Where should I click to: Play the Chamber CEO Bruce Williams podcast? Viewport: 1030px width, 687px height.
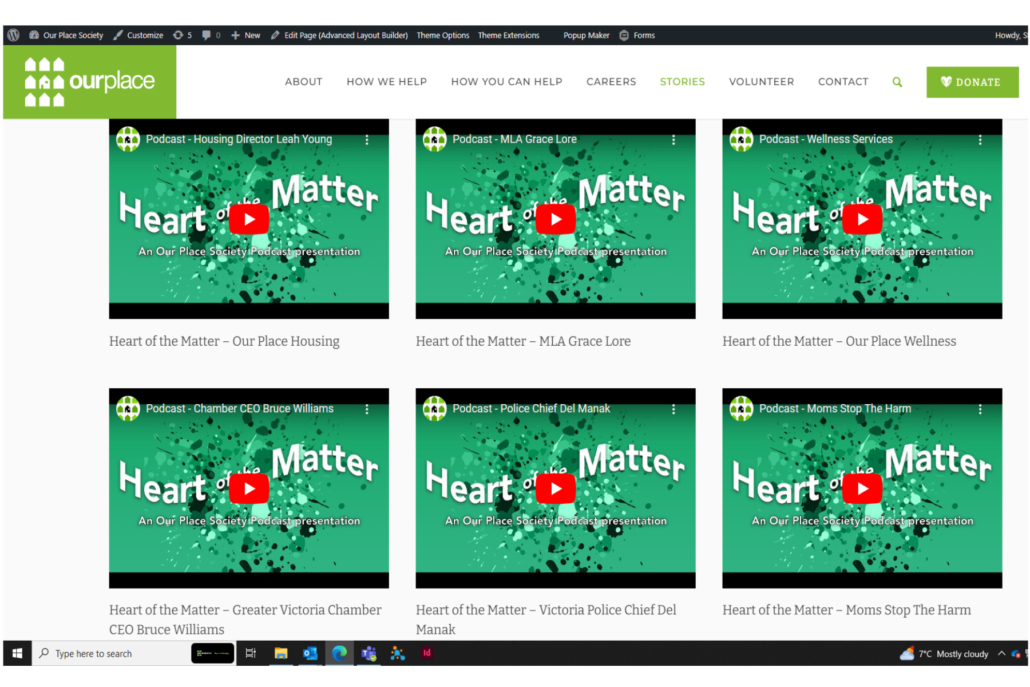point(249,489)
